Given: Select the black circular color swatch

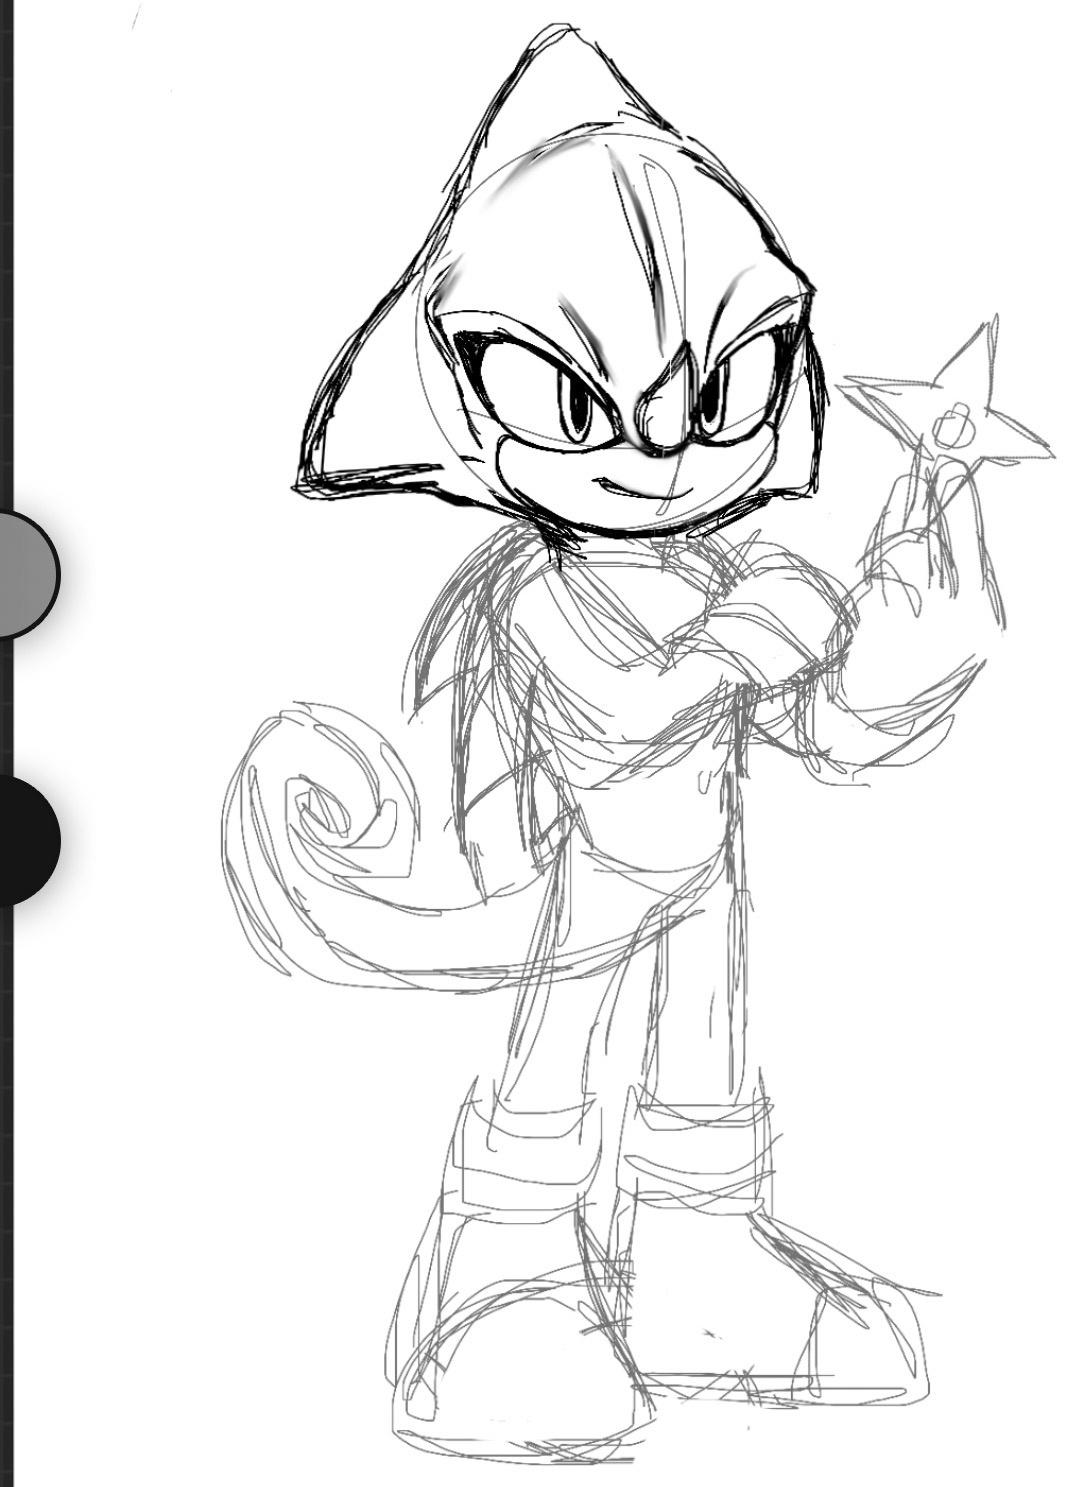Looking at the screenshot, I should click(22, 842).
